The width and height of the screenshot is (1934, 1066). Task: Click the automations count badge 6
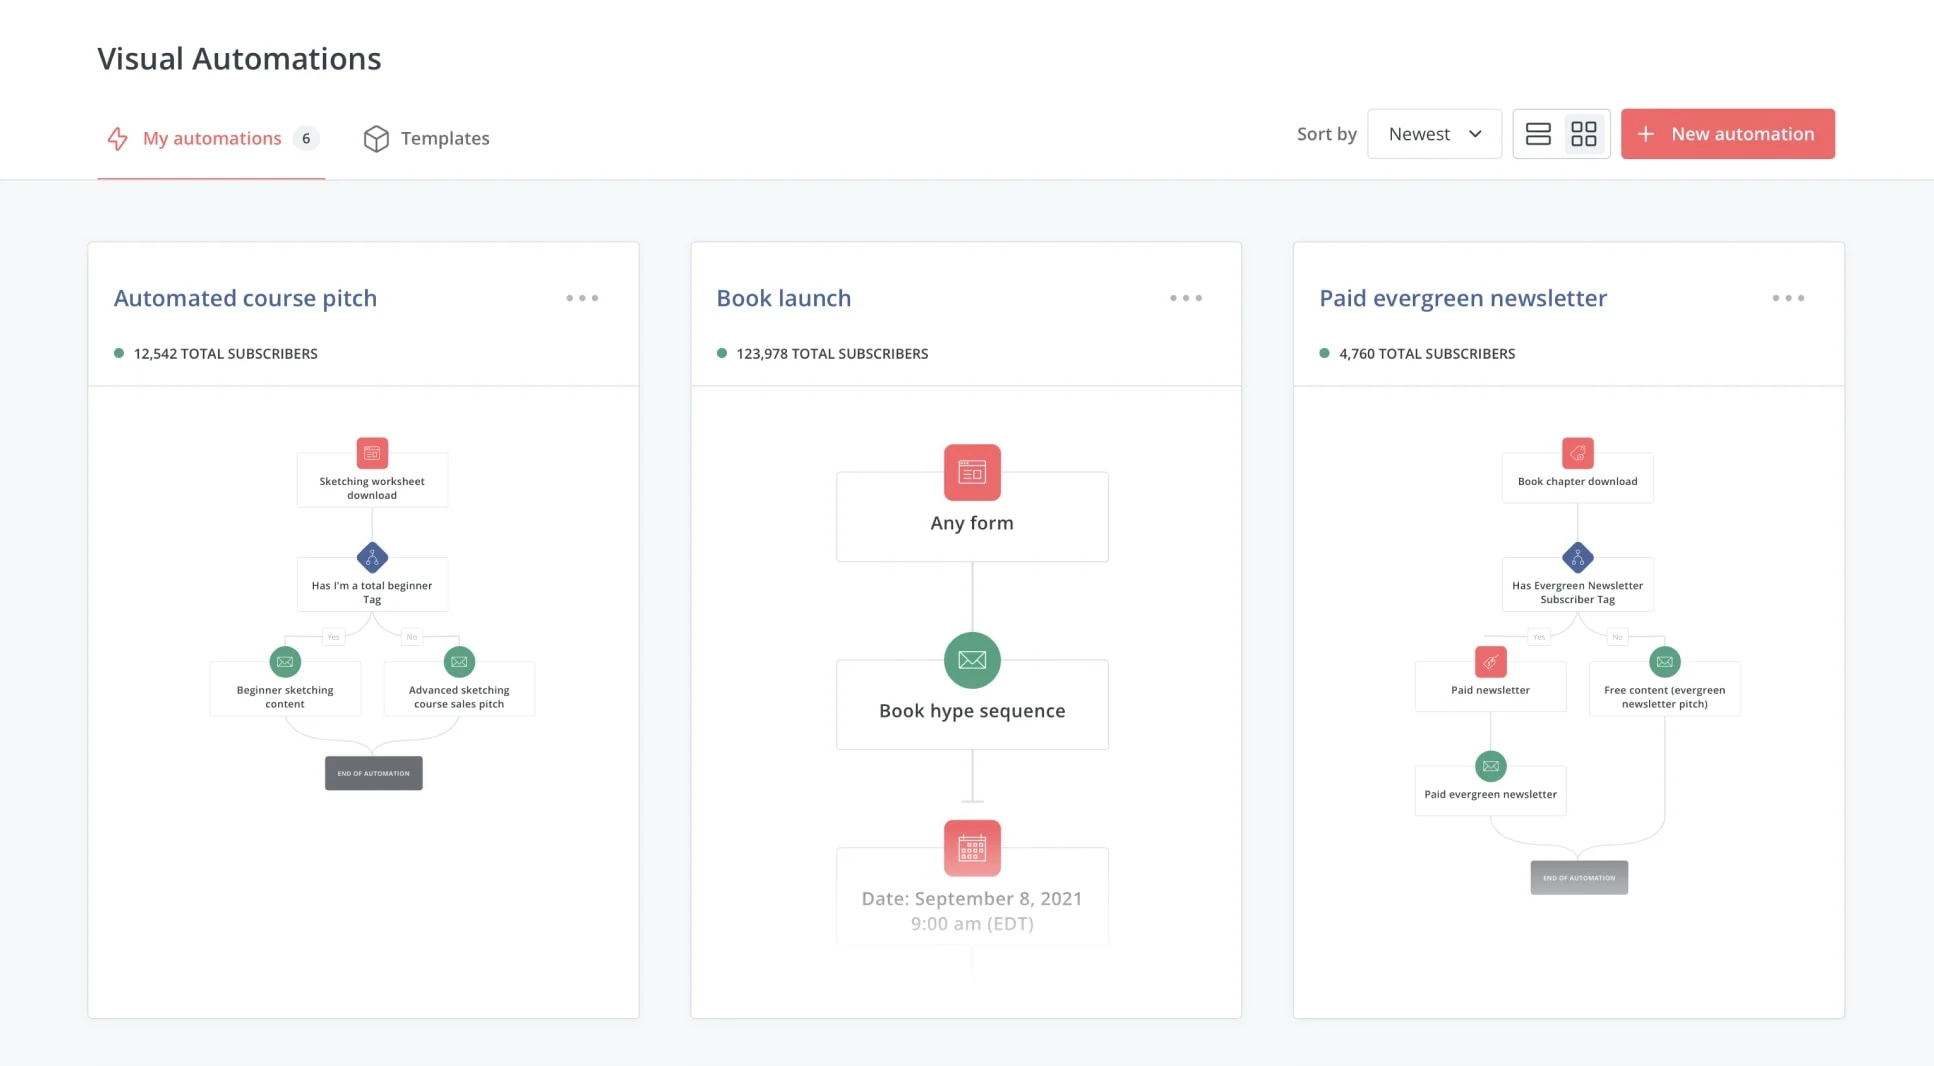pos(306,138)
